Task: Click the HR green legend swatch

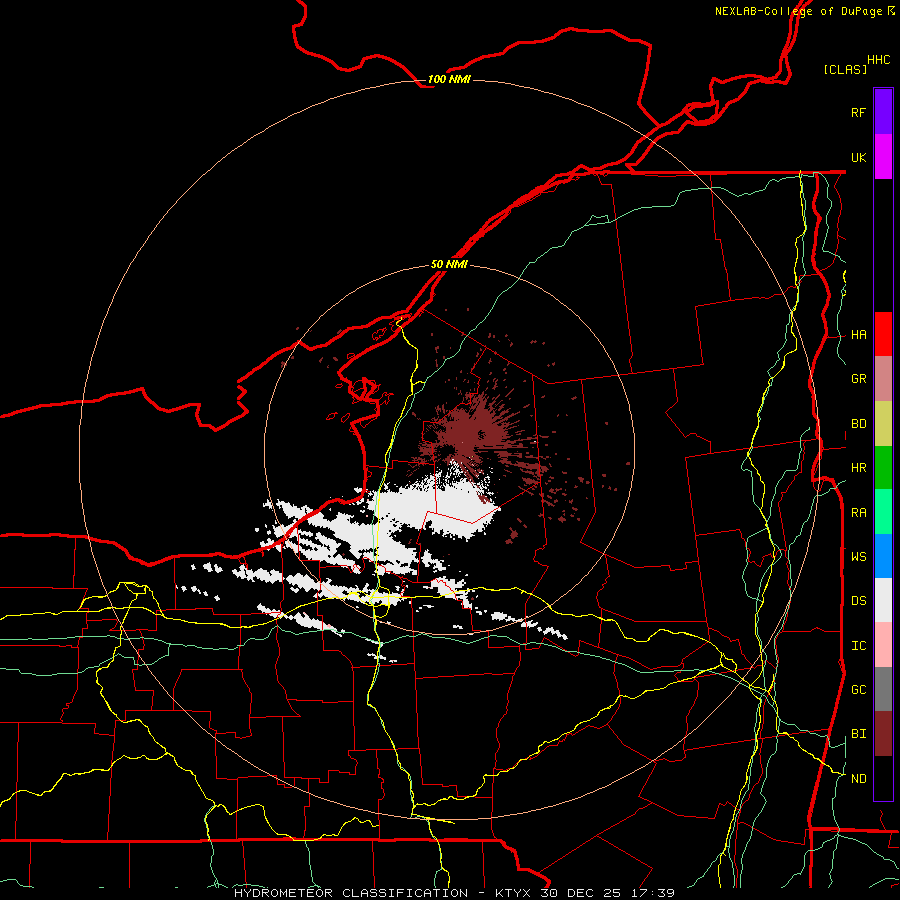Action: click(x=883, y=468)
